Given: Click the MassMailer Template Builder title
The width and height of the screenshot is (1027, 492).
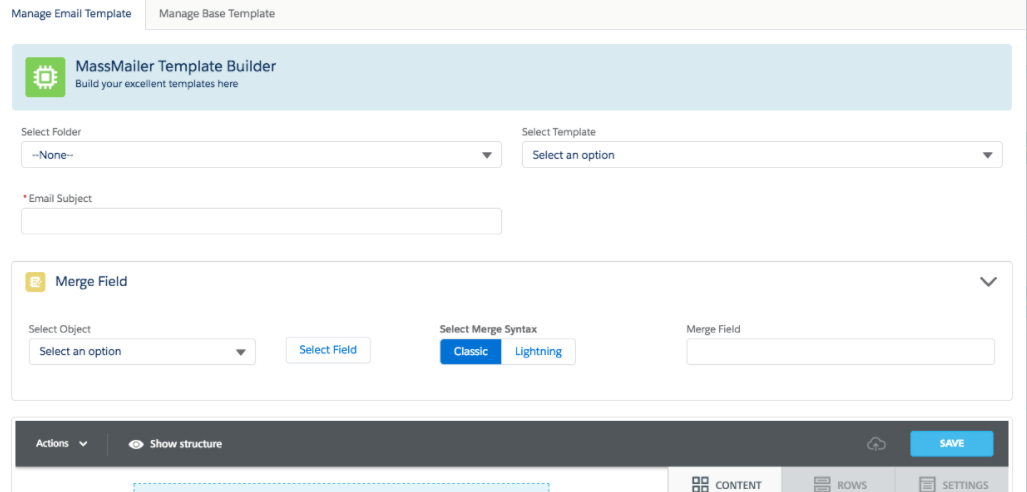Looking at the screenshot, I should (176, 66).
